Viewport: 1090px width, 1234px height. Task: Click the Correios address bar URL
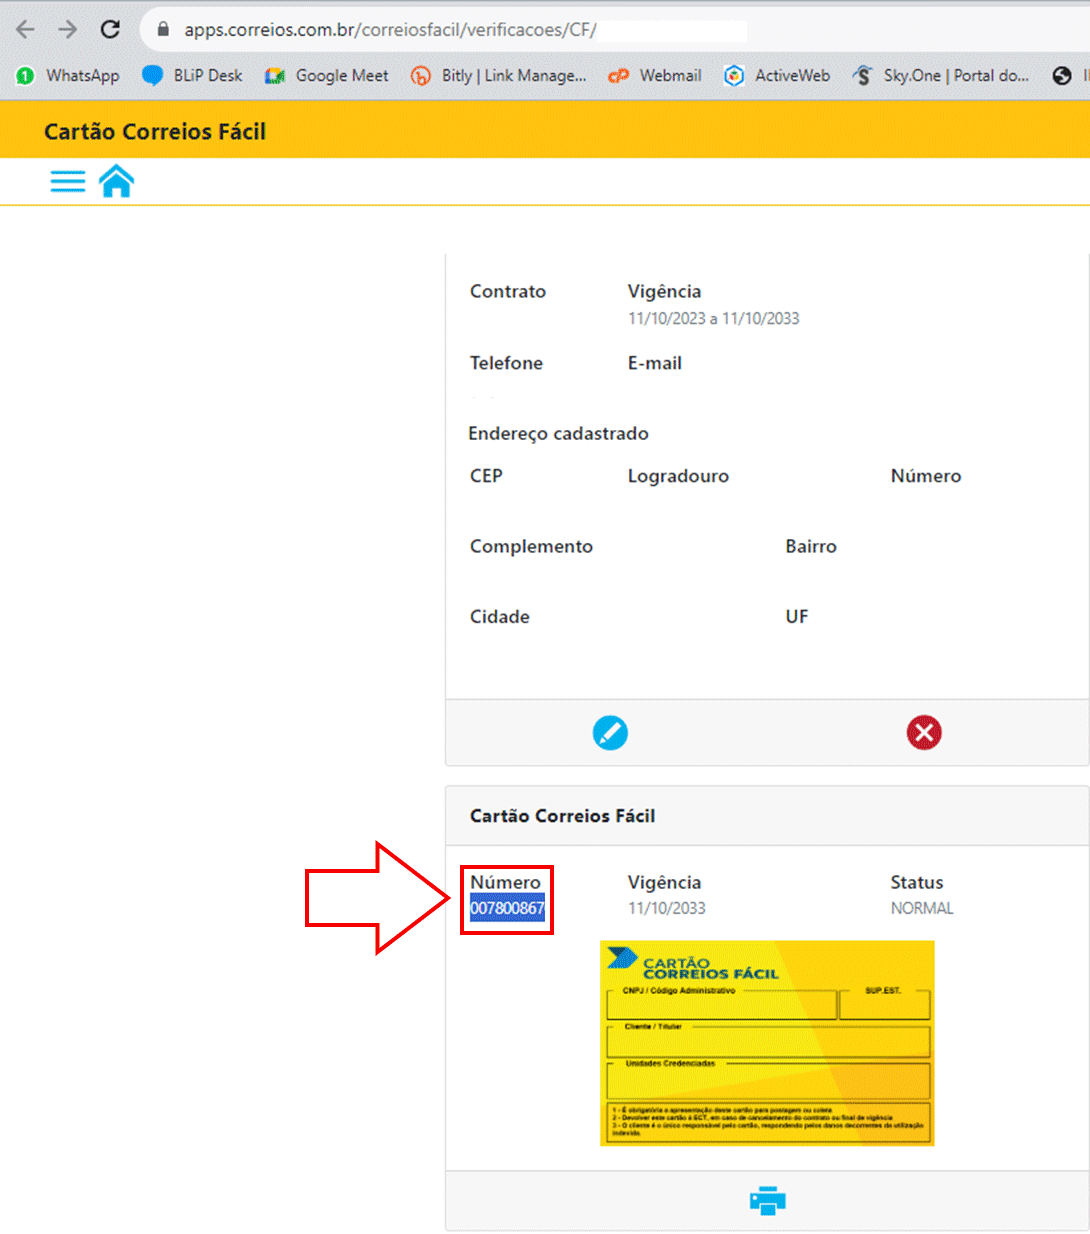pyautogui.click(x=390, y=30)
